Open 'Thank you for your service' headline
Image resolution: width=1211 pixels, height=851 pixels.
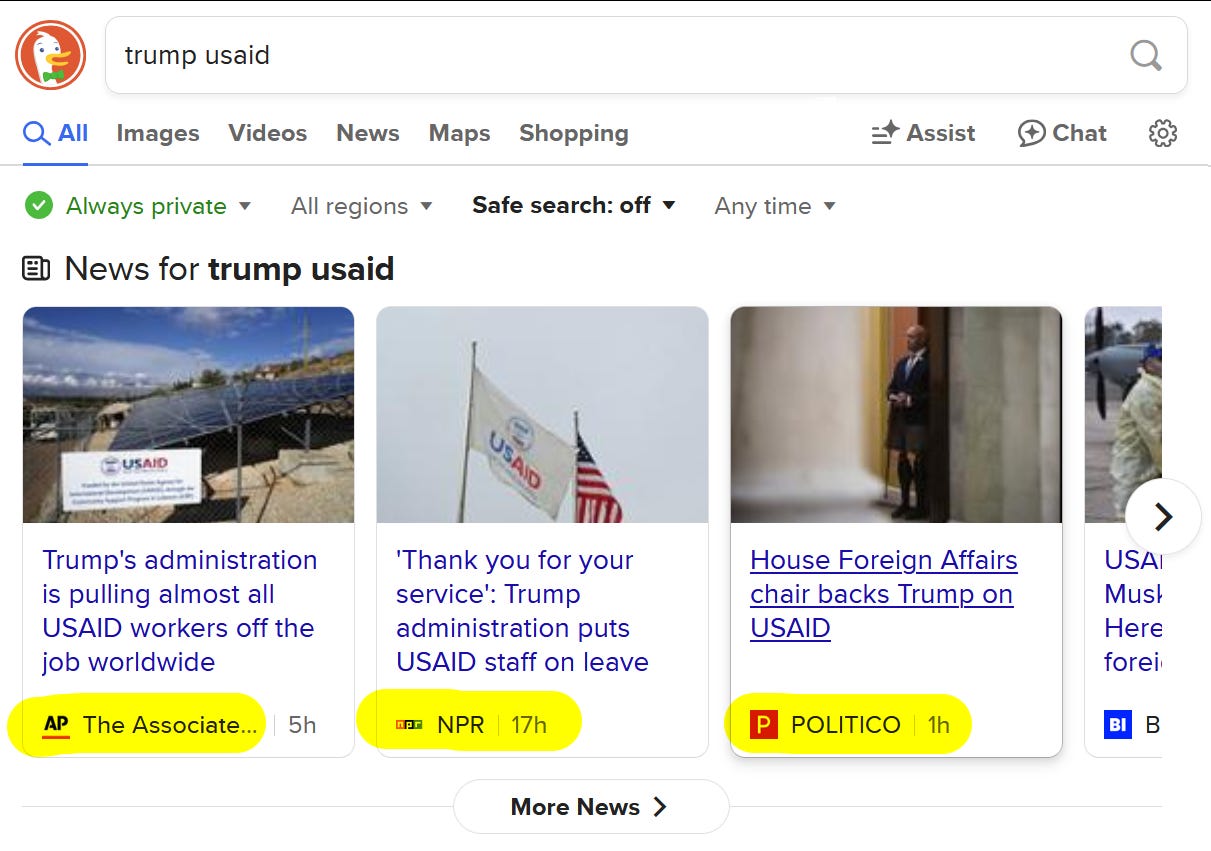pos(522,611)
